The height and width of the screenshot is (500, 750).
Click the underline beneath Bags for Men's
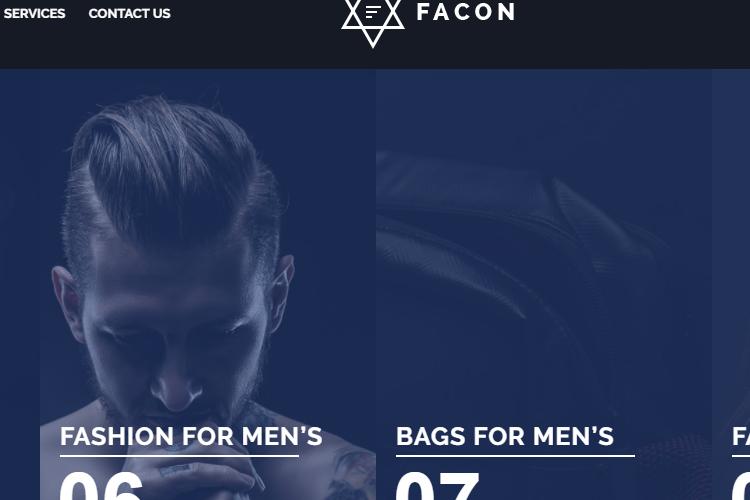[515, 456]
